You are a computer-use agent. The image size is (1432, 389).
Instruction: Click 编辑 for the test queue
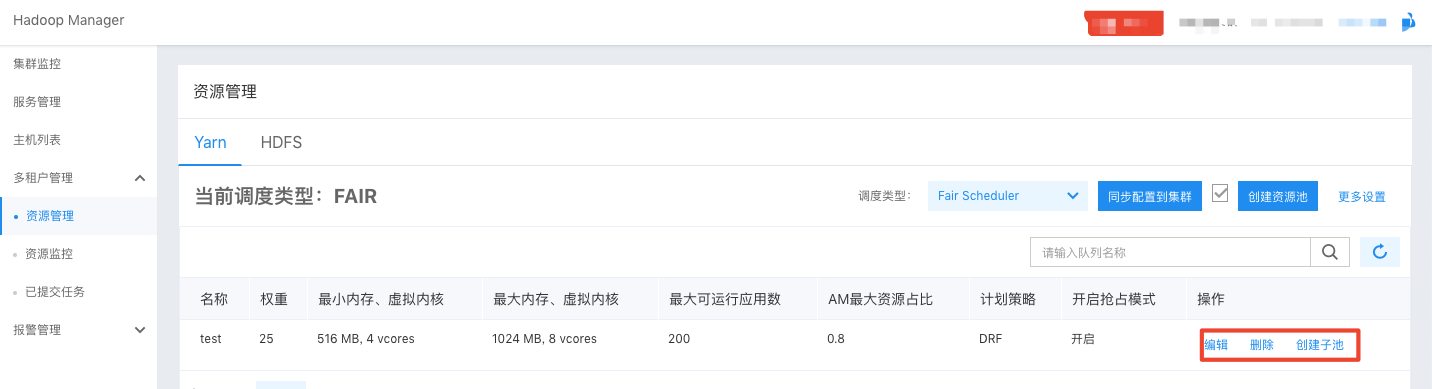[1216, 345]
